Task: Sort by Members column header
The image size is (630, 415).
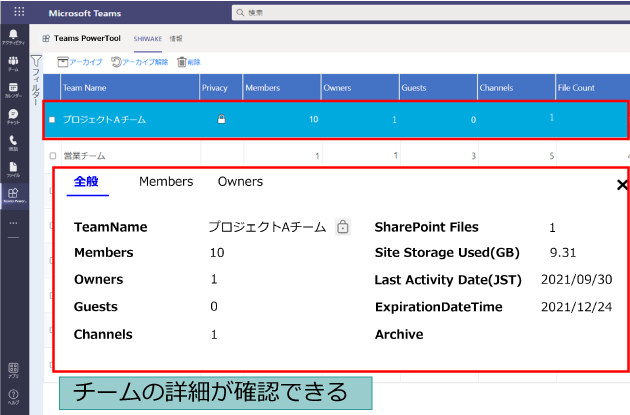Action: click(x=282, y=87)
